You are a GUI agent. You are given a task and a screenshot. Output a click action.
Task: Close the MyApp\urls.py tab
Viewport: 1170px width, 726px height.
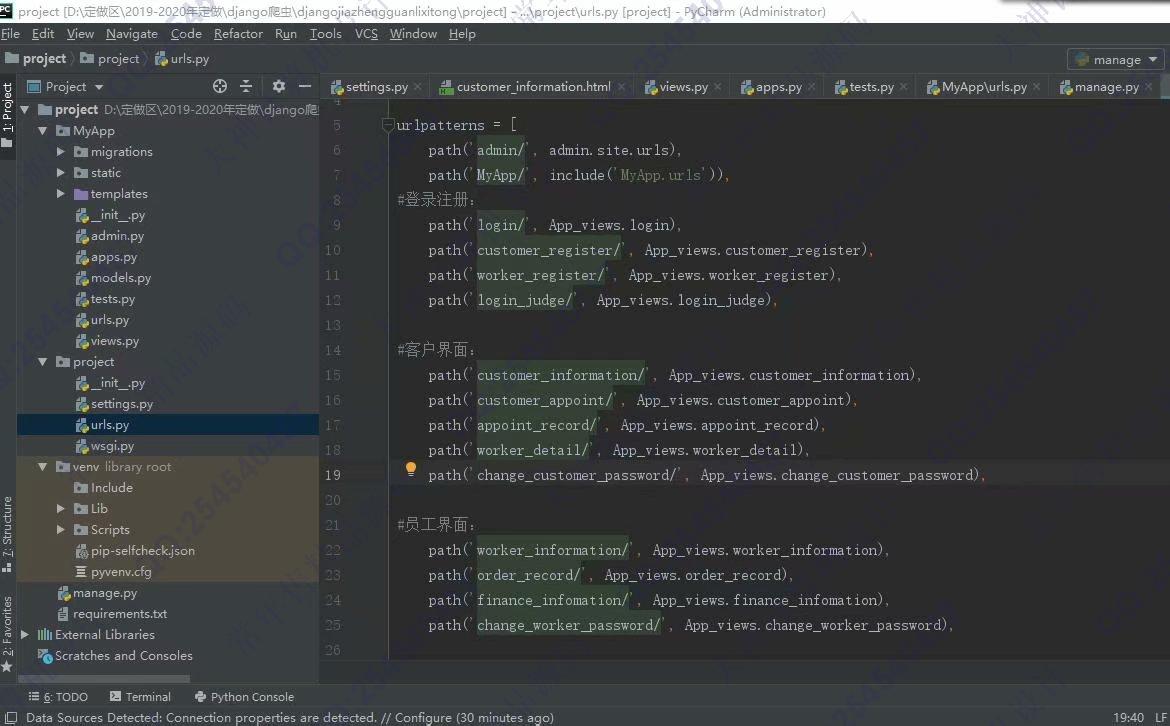(x=1036, y=87)
